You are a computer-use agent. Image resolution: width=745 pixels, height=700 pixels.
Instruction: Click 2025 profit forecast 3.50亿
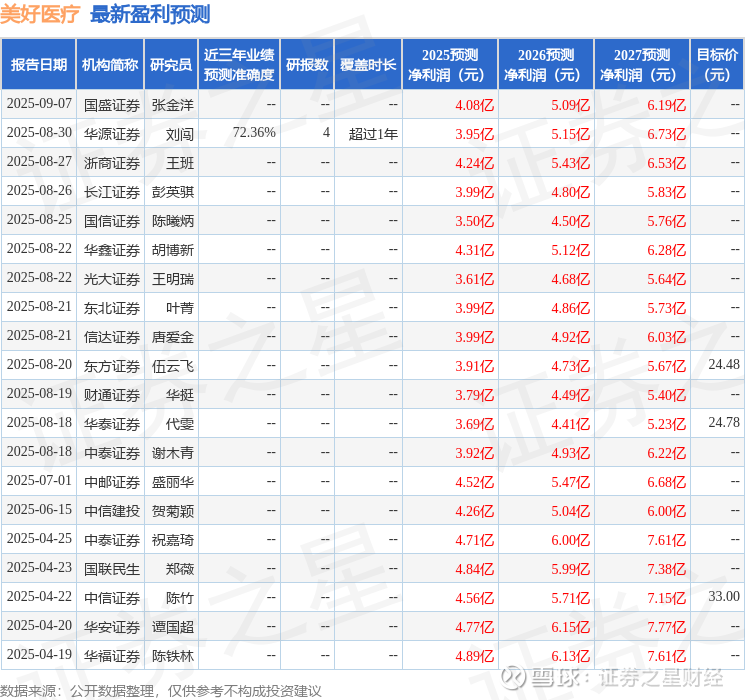474,221
